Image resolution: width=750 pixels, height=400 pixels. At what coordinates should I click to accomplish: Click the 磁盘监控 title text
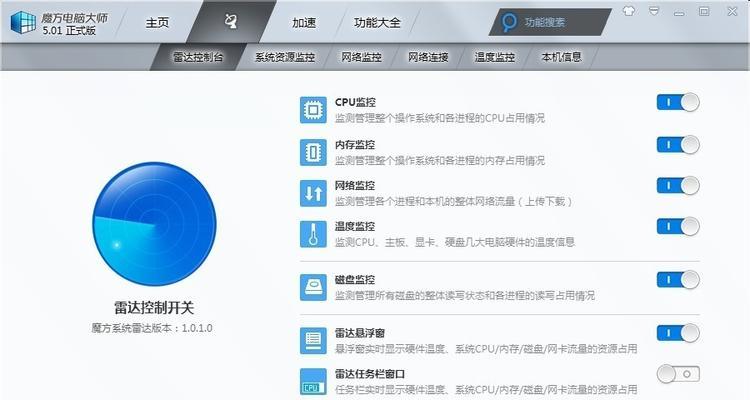pyautogui.click(x=355, y=279)
